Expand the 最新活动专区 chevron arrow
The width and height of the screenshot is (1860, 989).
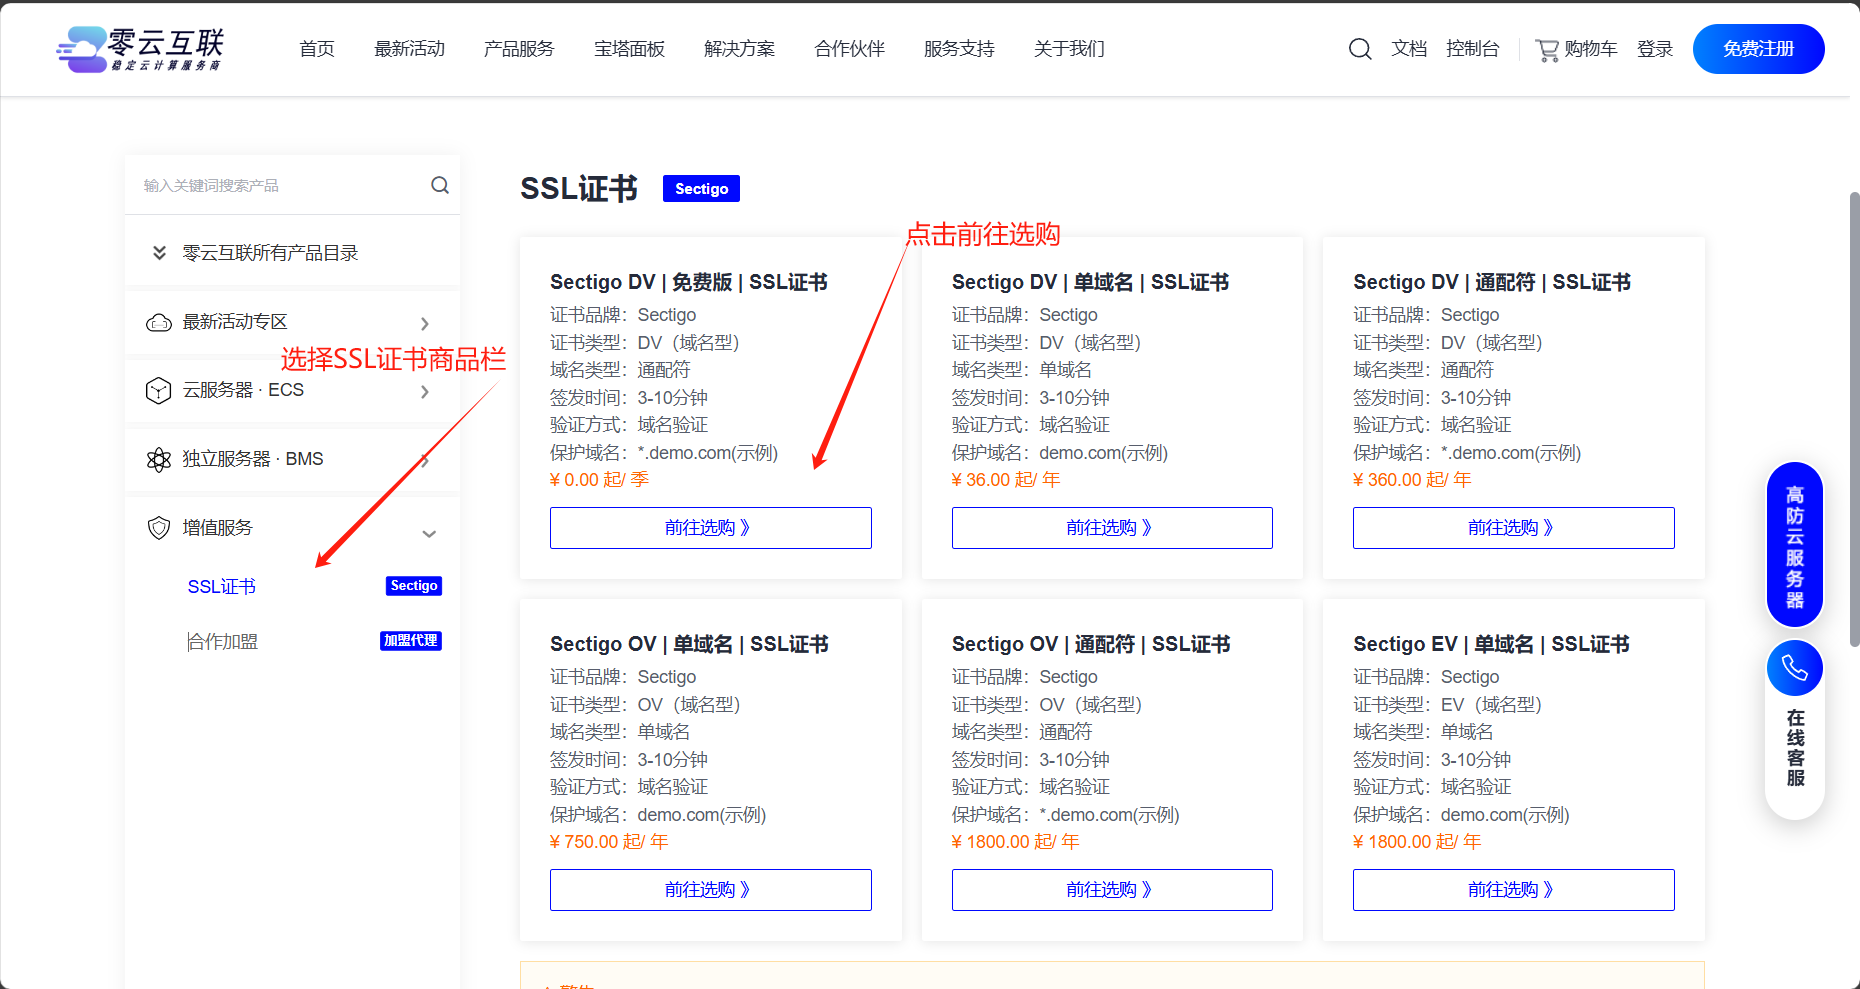click(425, 323)
